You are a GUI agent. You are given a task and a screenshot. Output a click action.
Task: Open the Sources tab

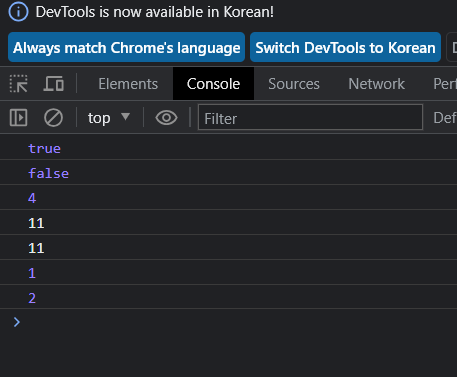294,84
